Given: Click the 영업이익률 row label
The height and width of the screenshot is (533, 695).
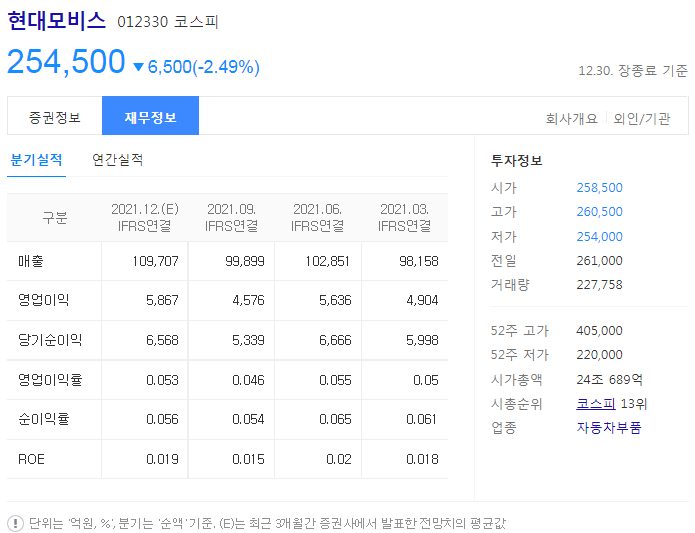Looking at the screenshot, I should point(50,380).
